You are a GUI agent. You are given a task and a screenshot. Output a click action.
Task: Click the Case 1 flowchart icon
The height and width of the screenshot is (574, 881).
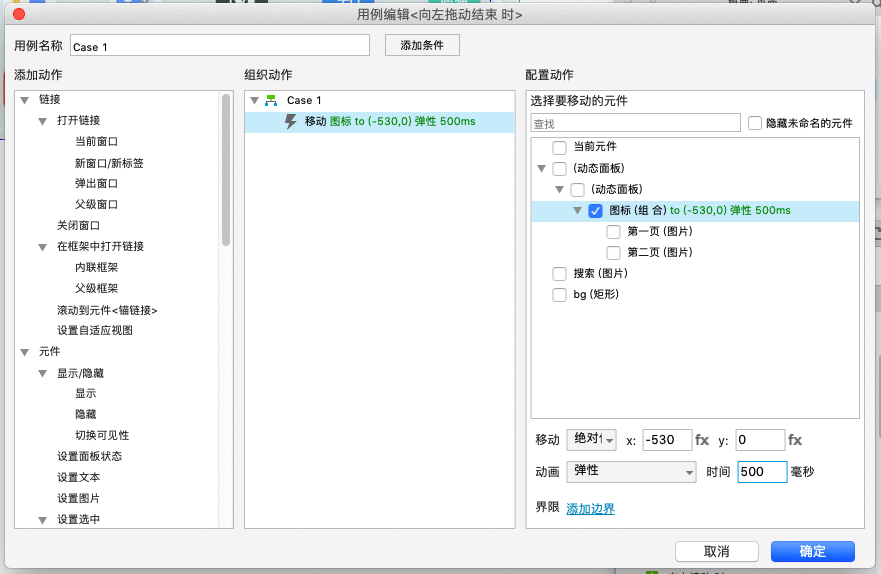271,101
